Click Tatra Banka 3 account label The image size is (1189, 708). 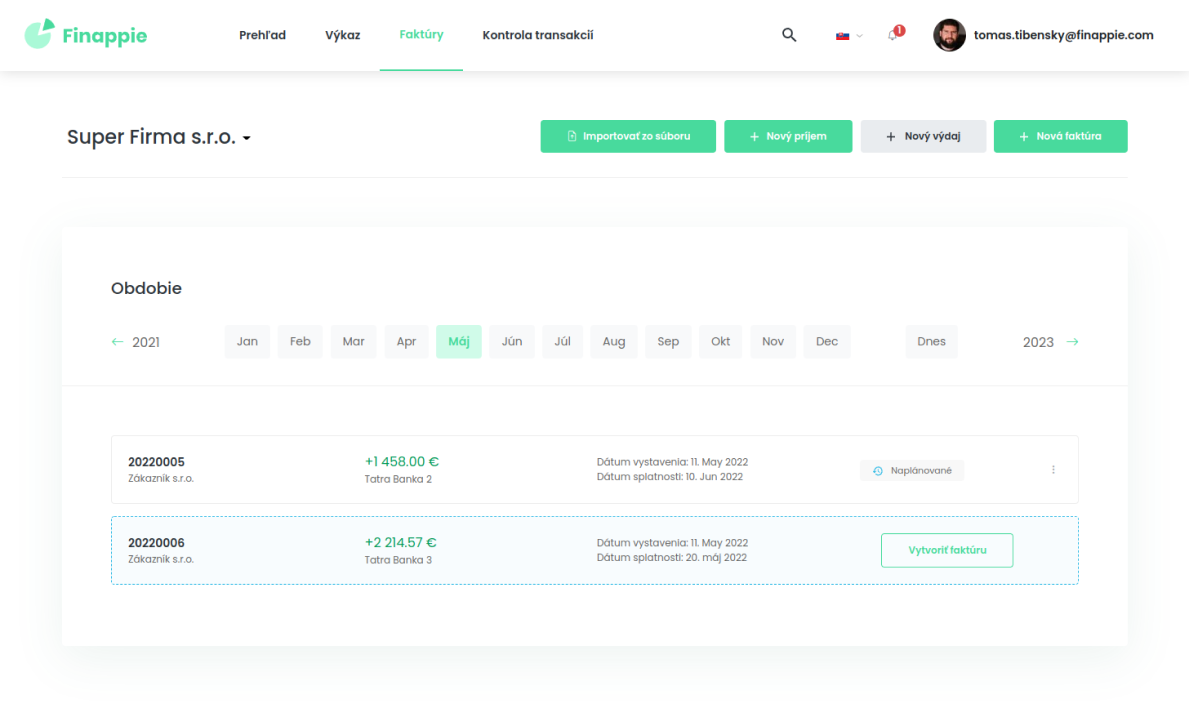click(398, 560)
